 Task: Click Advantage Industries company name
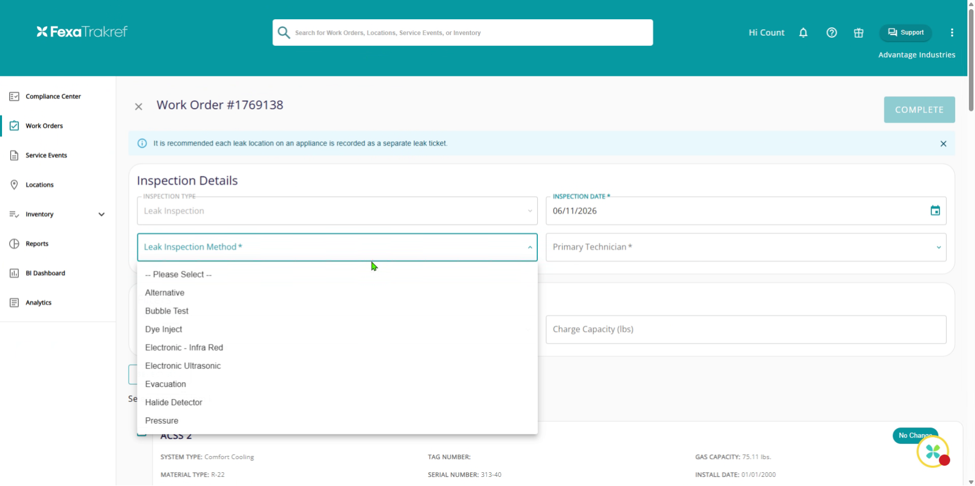pos(917,55)
